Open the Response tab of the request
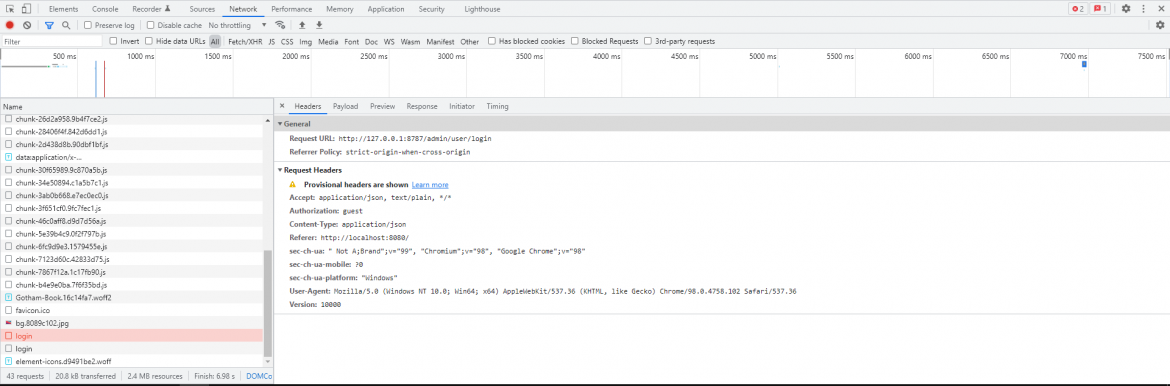The height and width of the screenshot is (386, 1170). 422,106
